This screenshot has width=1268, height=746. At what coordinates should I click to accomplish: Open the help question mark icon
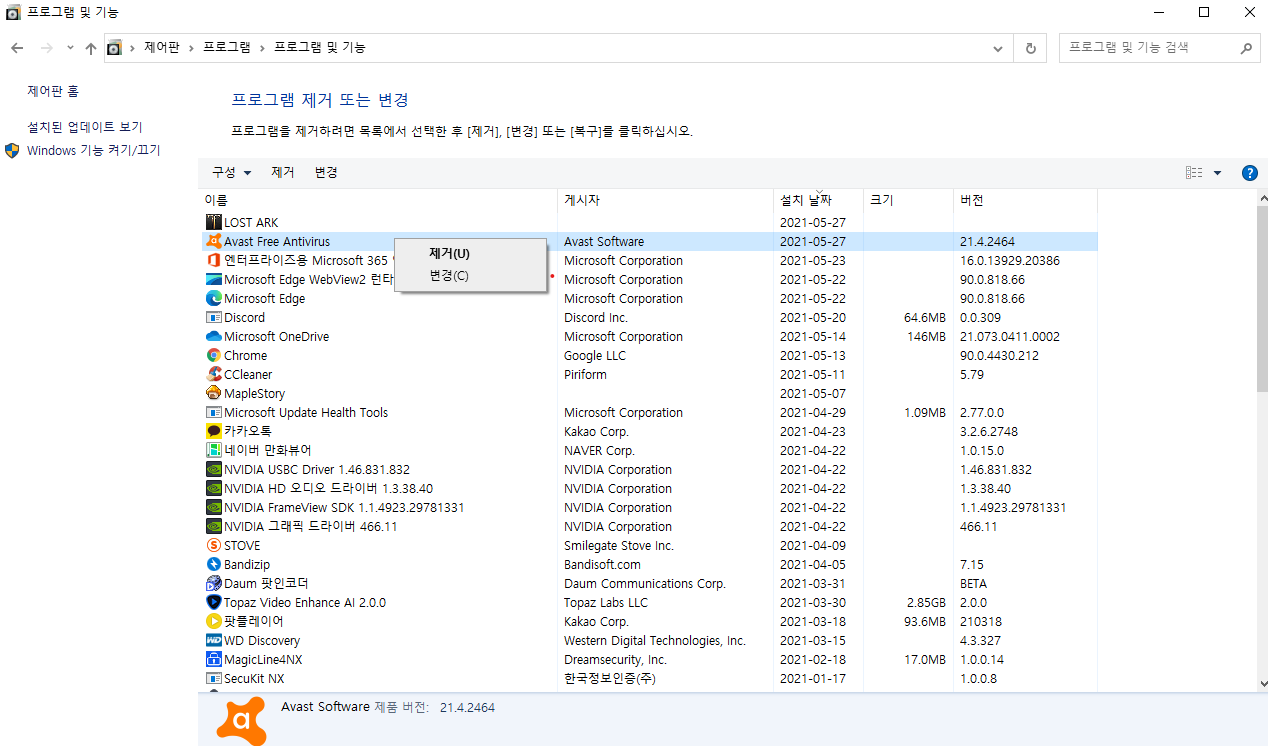coord(1249,172)
